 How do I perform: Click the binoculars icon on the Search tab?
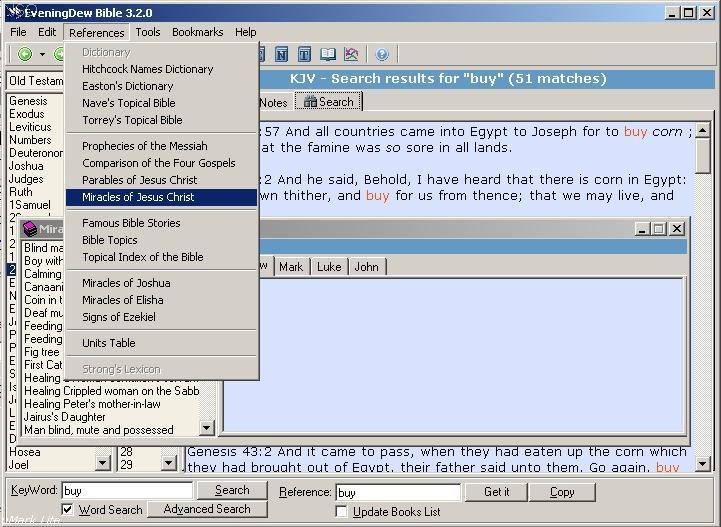(310, 102)
